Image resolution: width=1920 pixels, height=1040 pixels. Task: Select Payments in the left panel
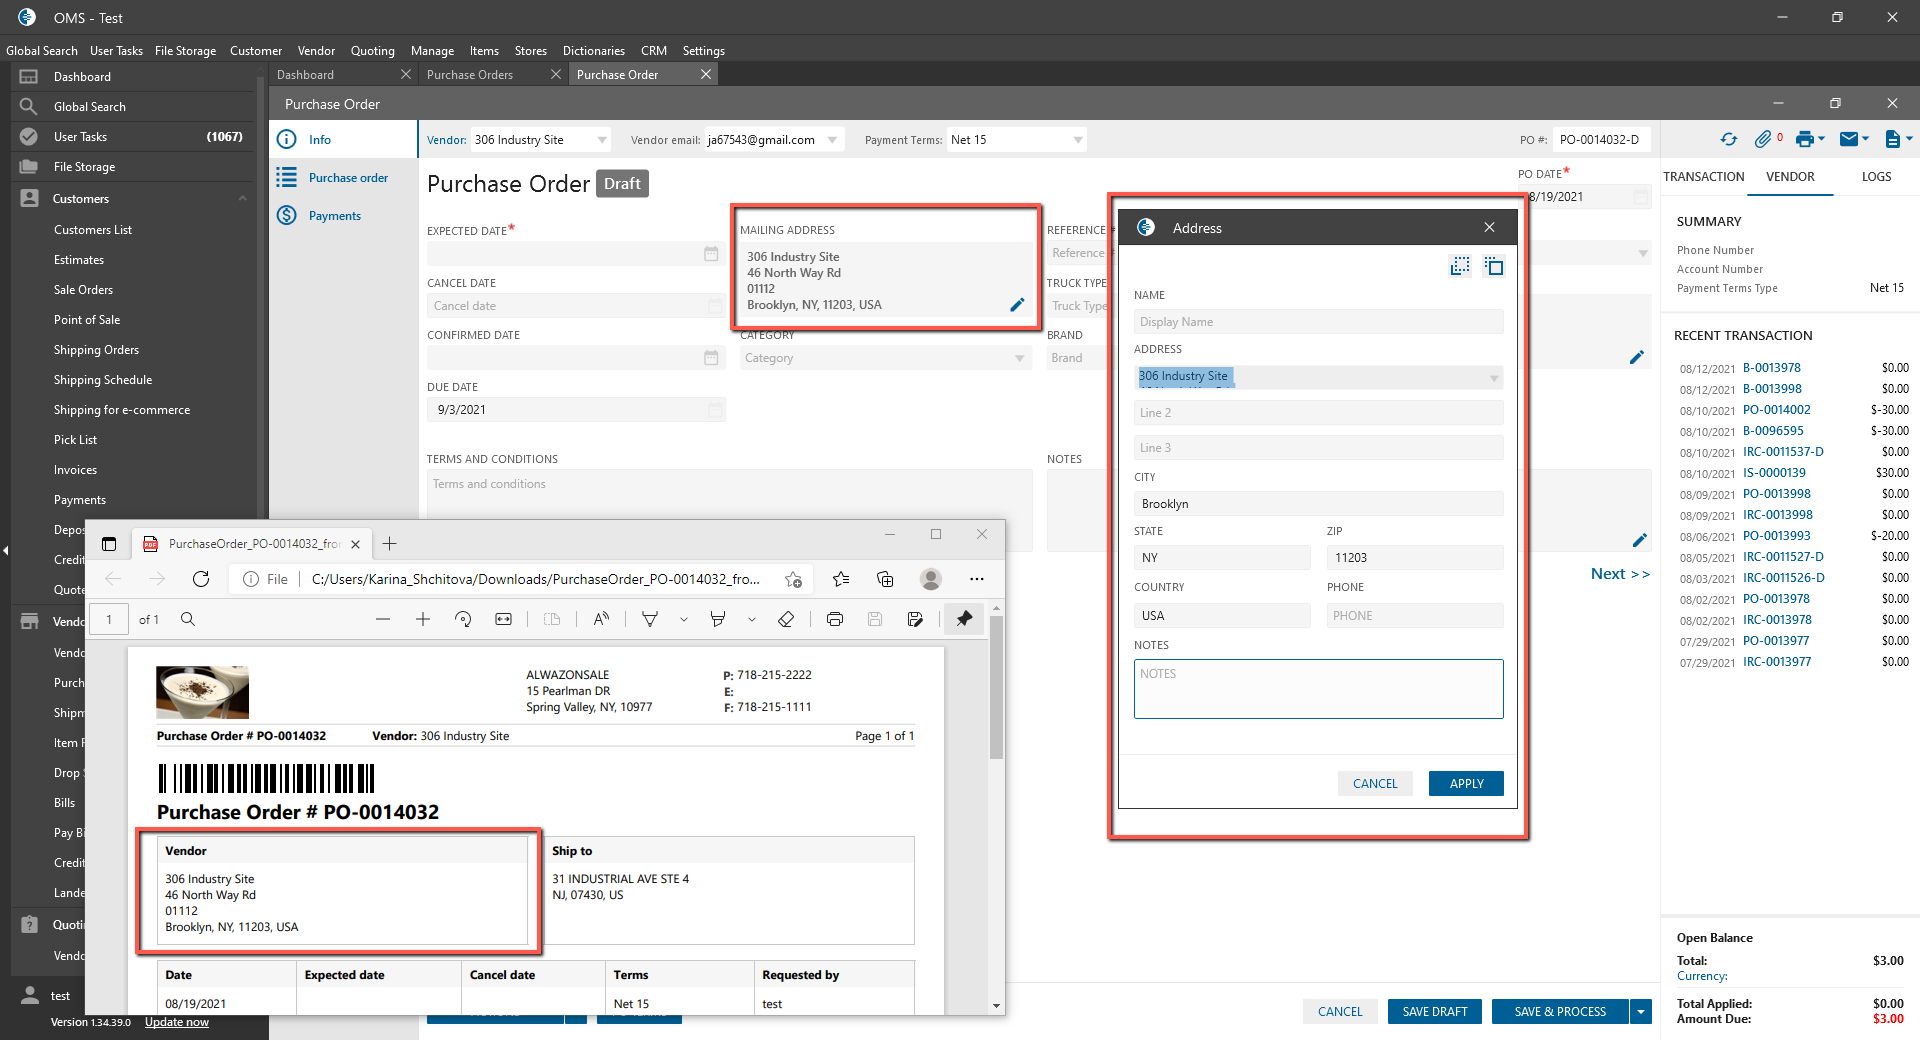click(334, 216)
